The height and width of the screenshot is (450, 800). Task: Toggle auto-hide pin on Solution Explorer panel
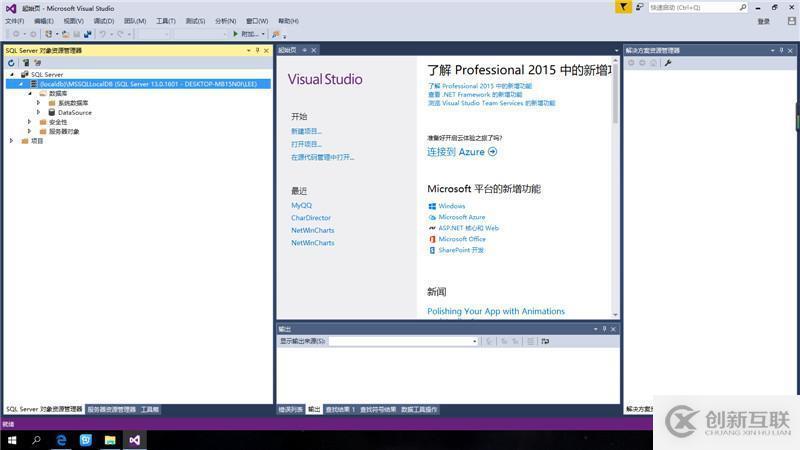[x=782, y=51]
